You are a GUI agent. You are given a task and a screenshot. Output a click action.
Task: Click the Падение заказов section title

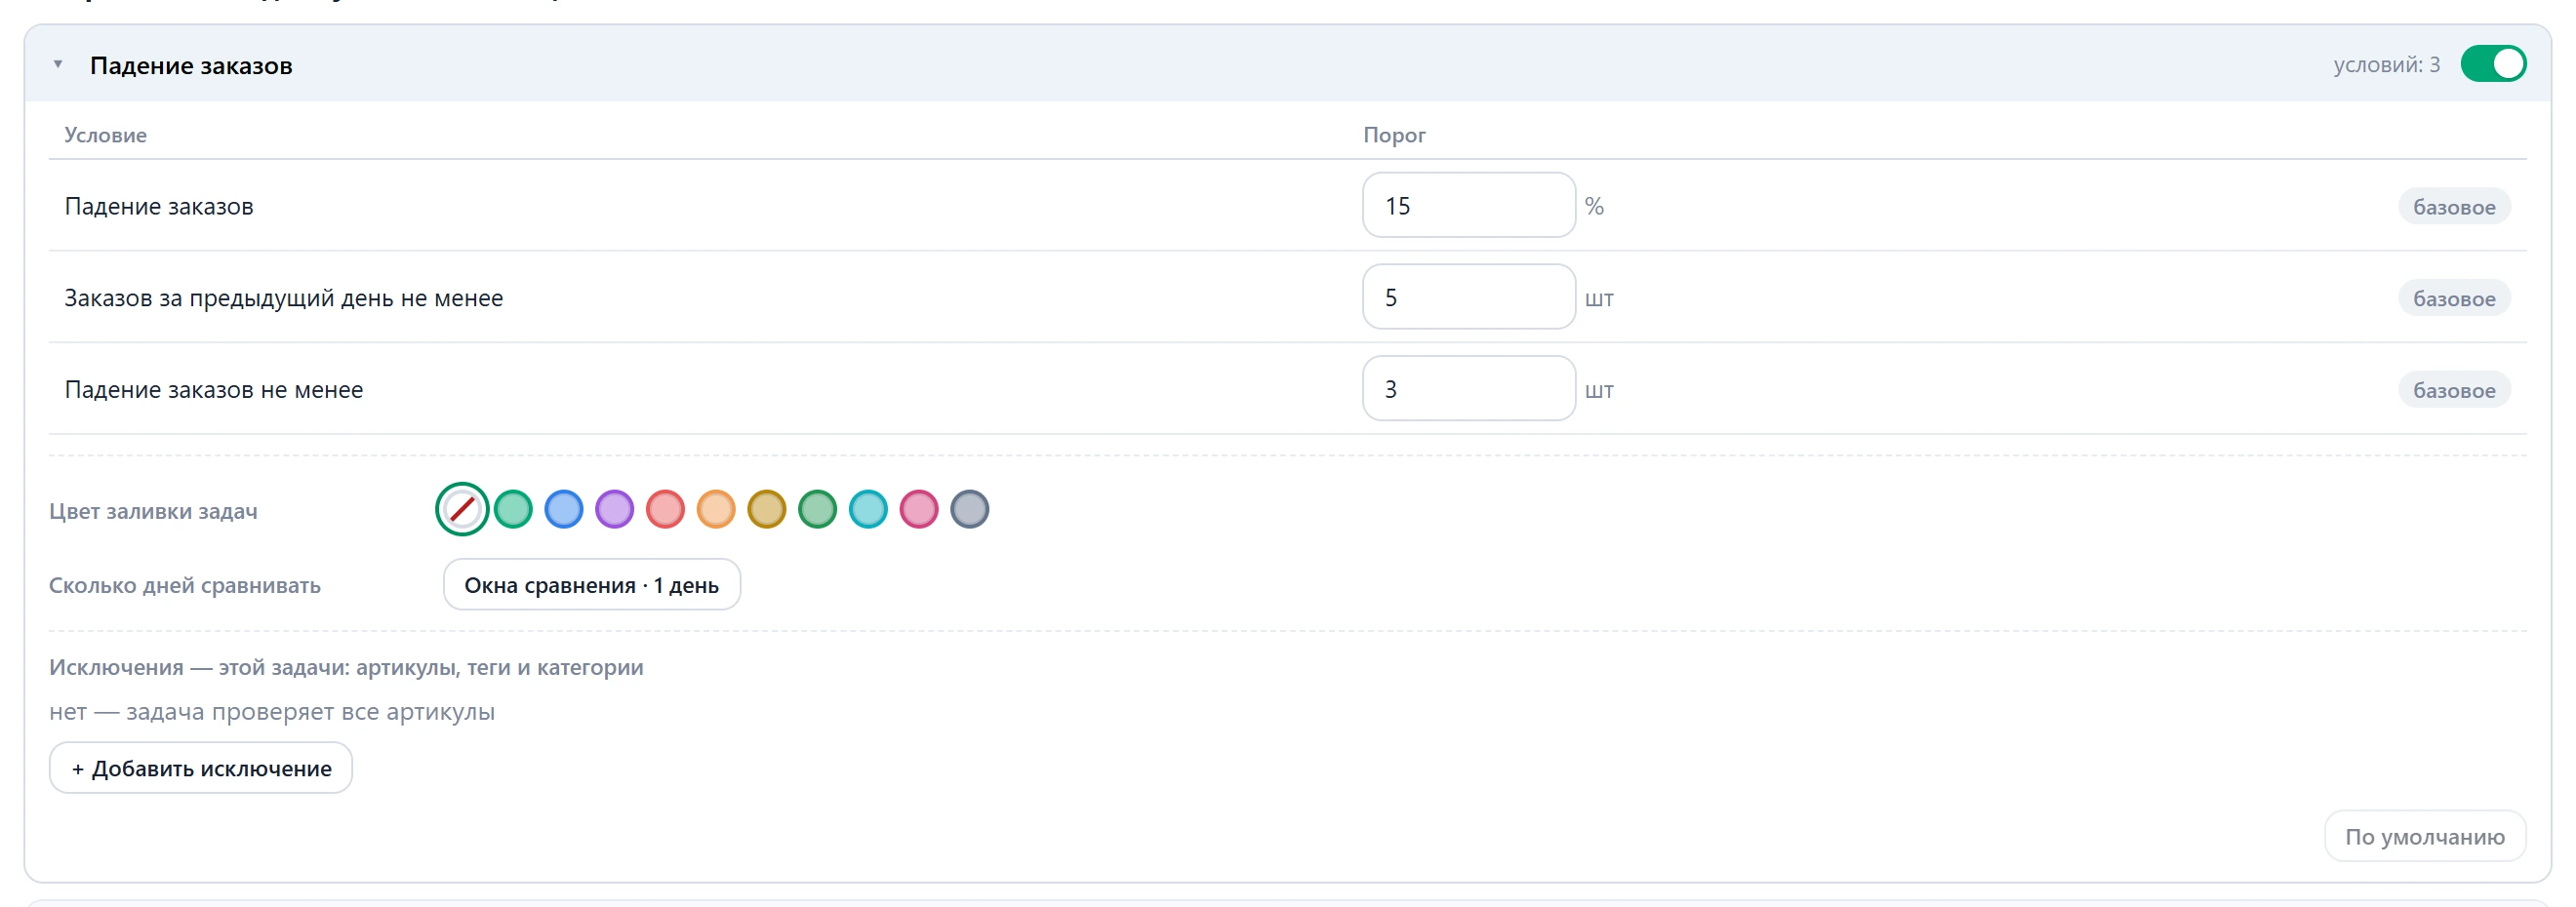pos(191,65)
